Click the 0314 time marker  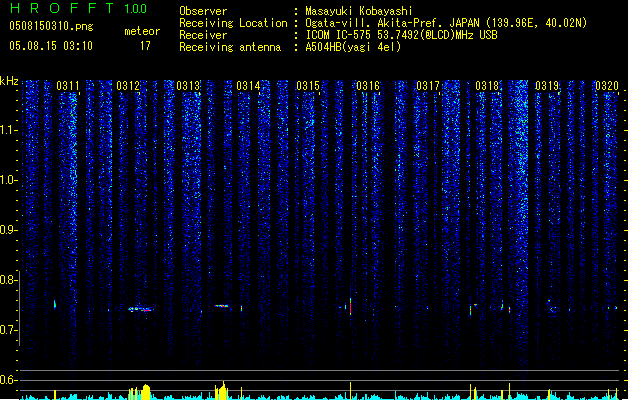(248, 86)
